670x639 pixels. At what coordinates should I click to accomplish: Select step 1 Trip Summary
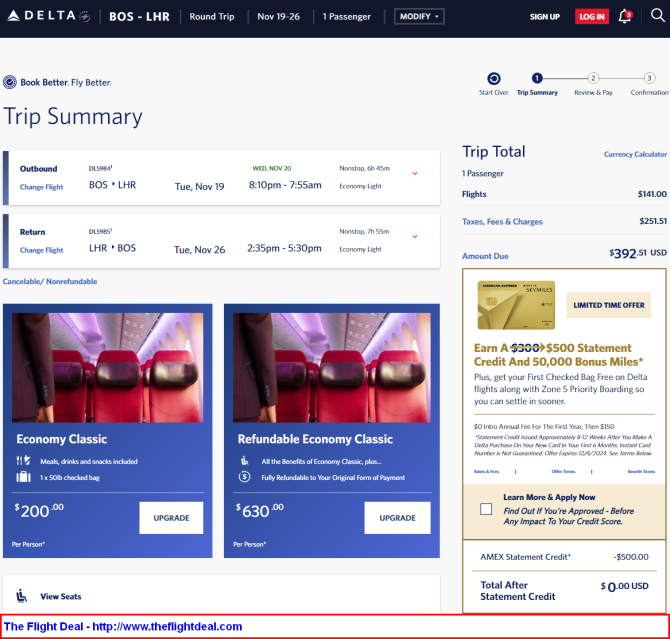[x=537, y=78]
